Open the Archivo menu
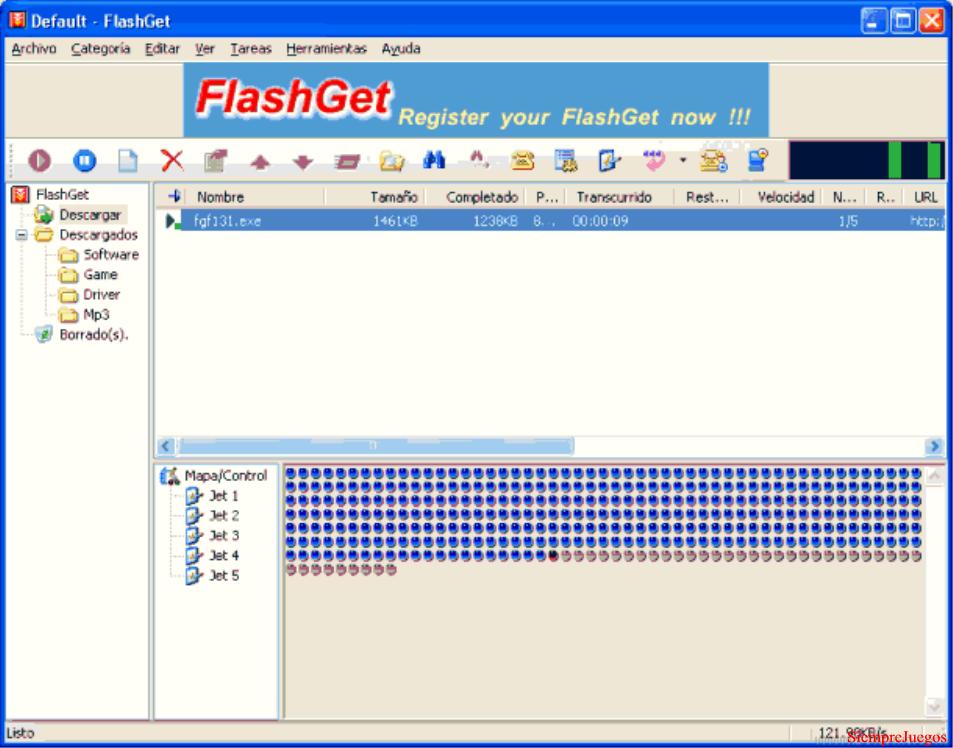 coord(34,49)
